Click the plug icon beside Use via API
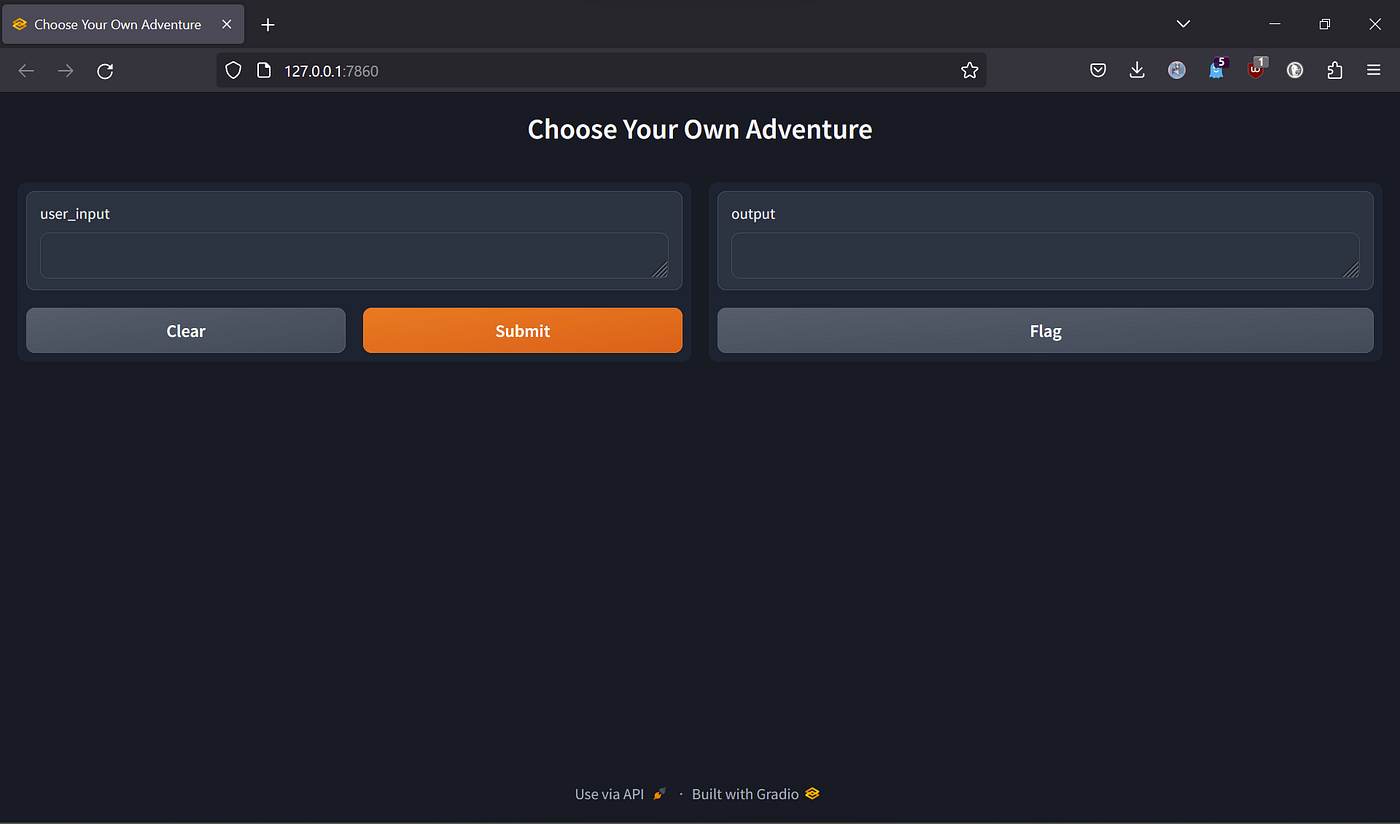 pyautogui.click(x=658, y=793)
